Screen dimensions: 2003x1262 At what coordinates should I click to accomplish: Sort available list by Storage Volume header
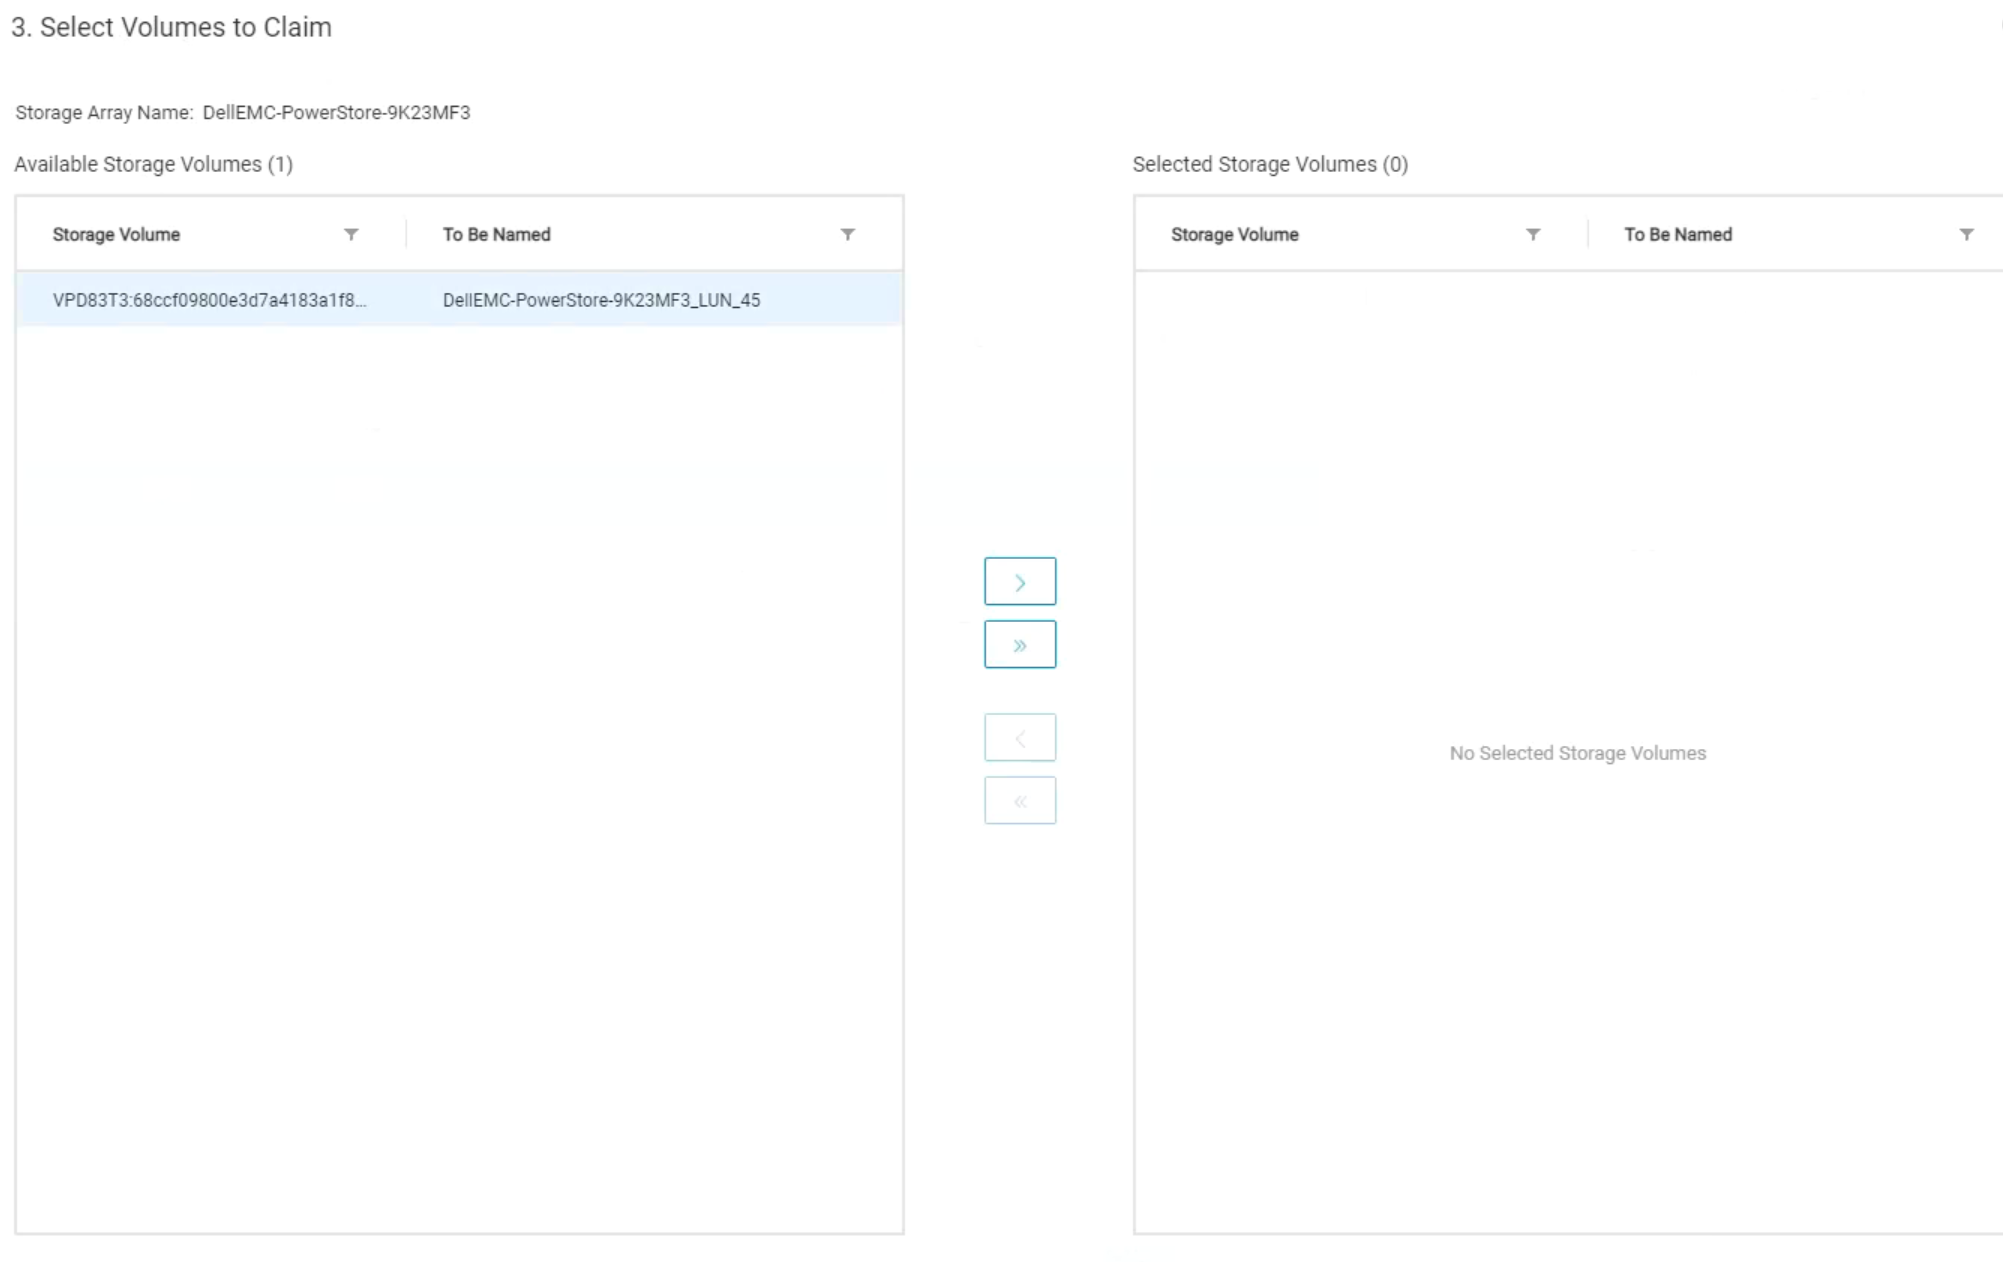click(117, 234)
